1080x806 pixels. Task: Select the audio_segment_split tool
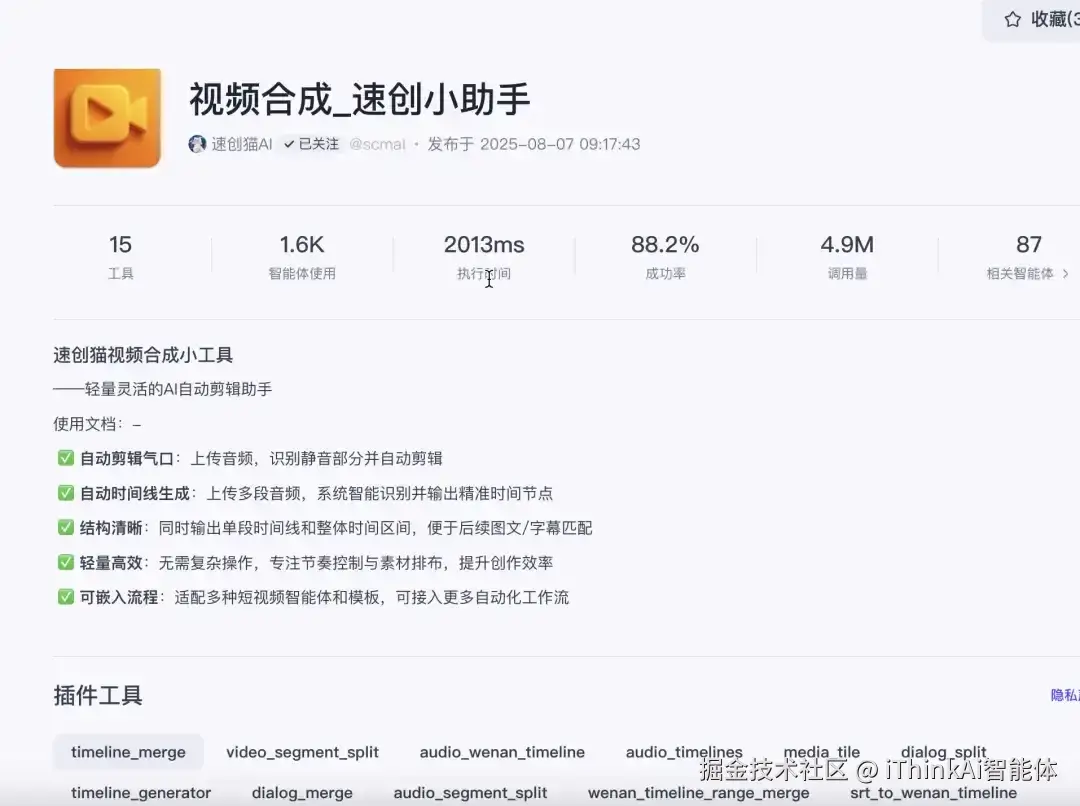(470, 793)
